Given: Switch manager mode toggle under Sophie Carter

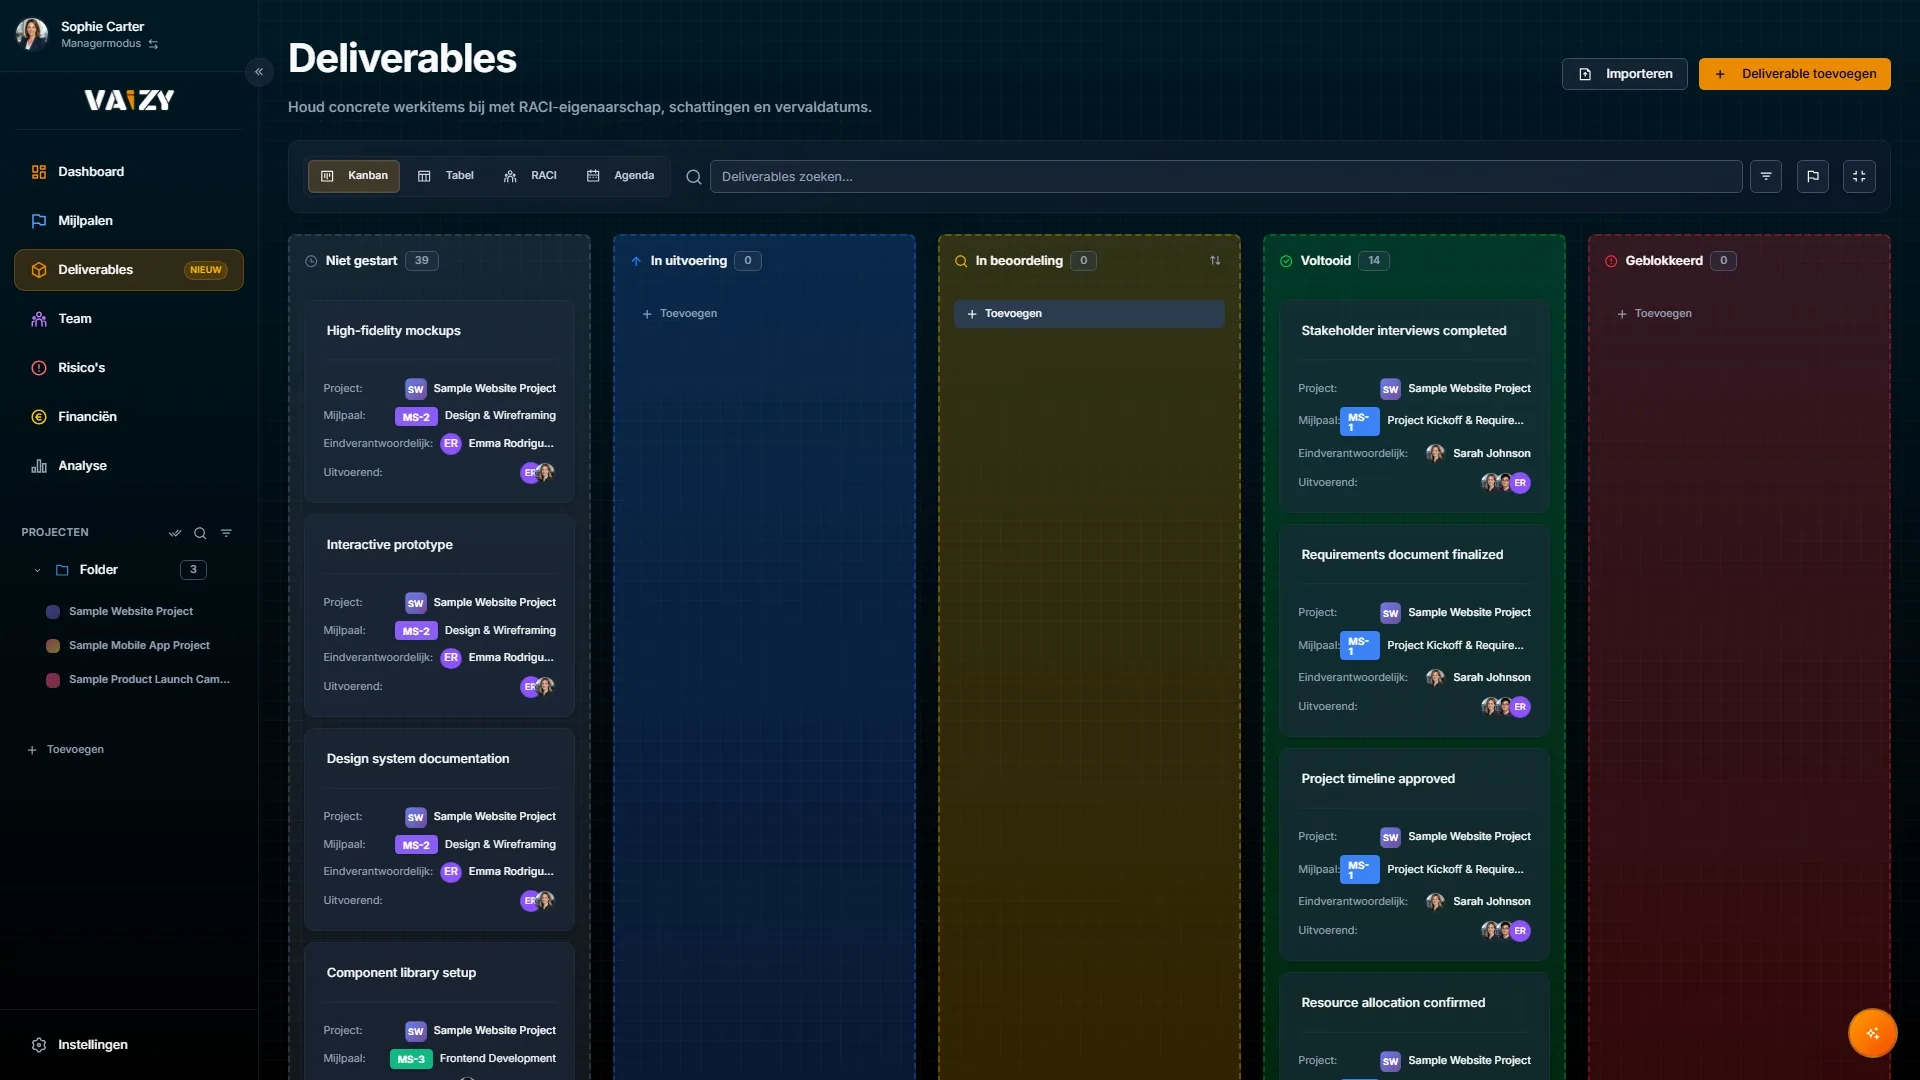Looking at the screenshot, I should (153, 44).
